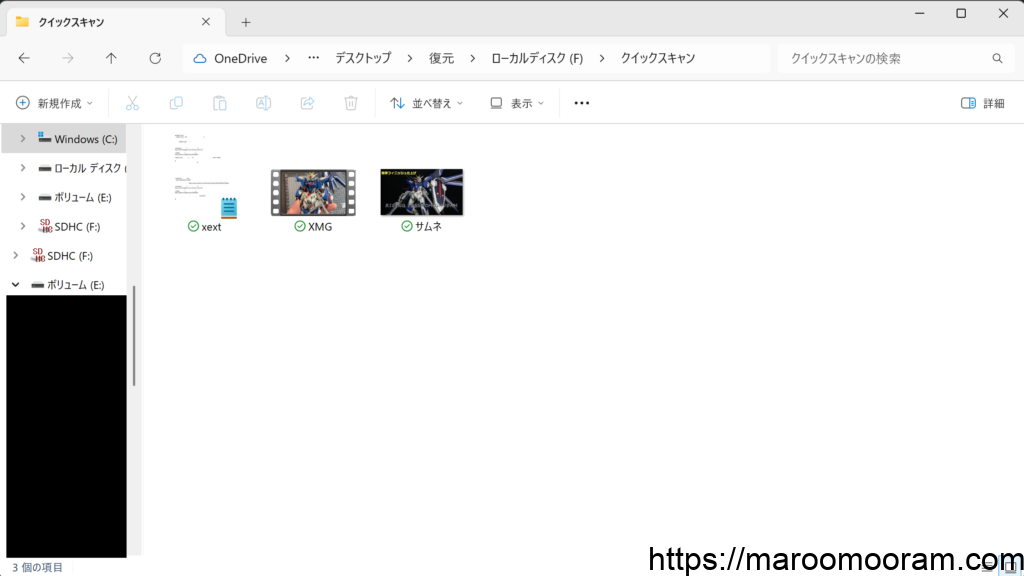Click the forward navigation arrow

tap(68, 58)
